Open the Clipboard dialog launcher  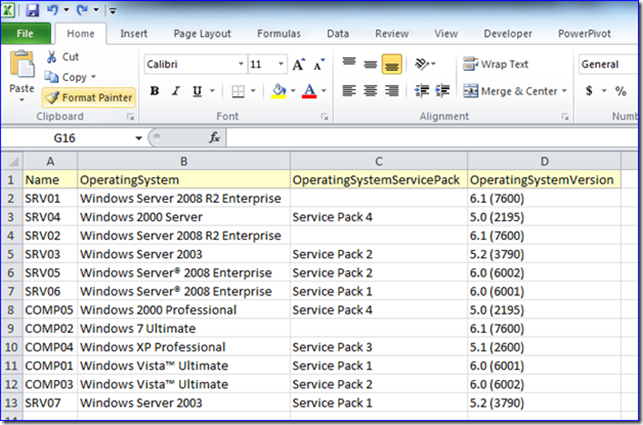pos(130,117)
